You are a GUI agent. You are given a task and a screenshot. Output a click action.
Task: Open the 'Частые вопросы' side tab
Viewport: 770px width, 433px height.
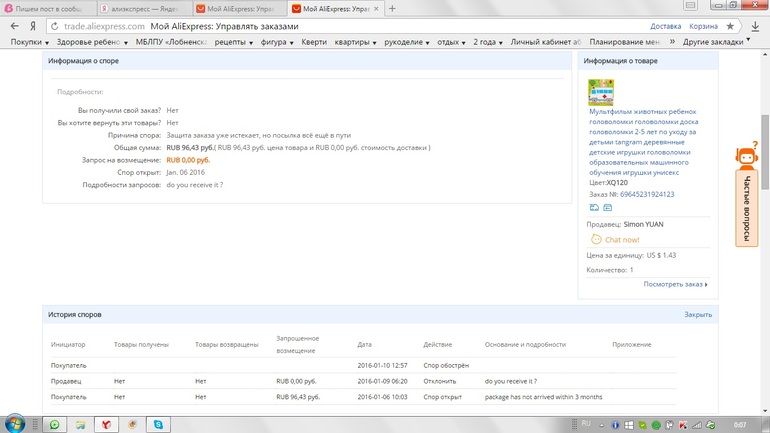(746, 208)
